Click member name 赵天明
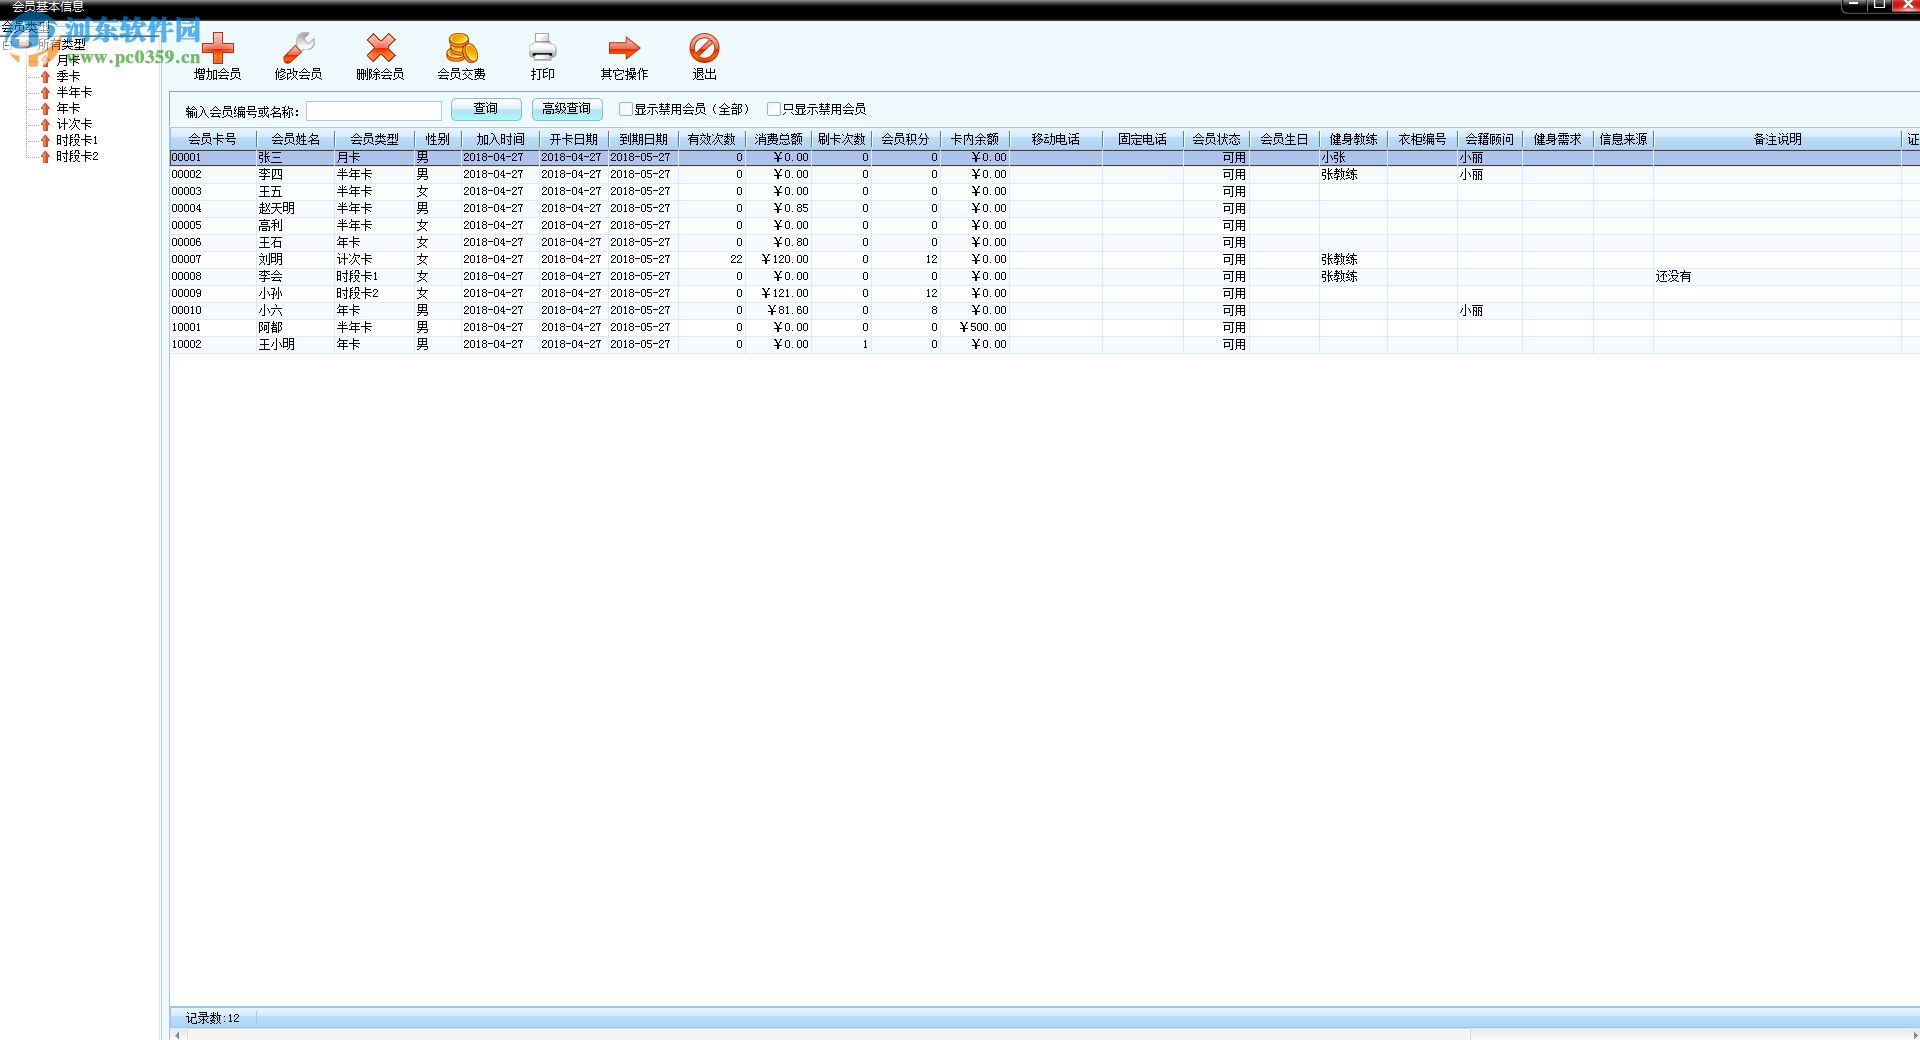The height and width of the screenshot is (1040, 1920). tap(276, 208)
